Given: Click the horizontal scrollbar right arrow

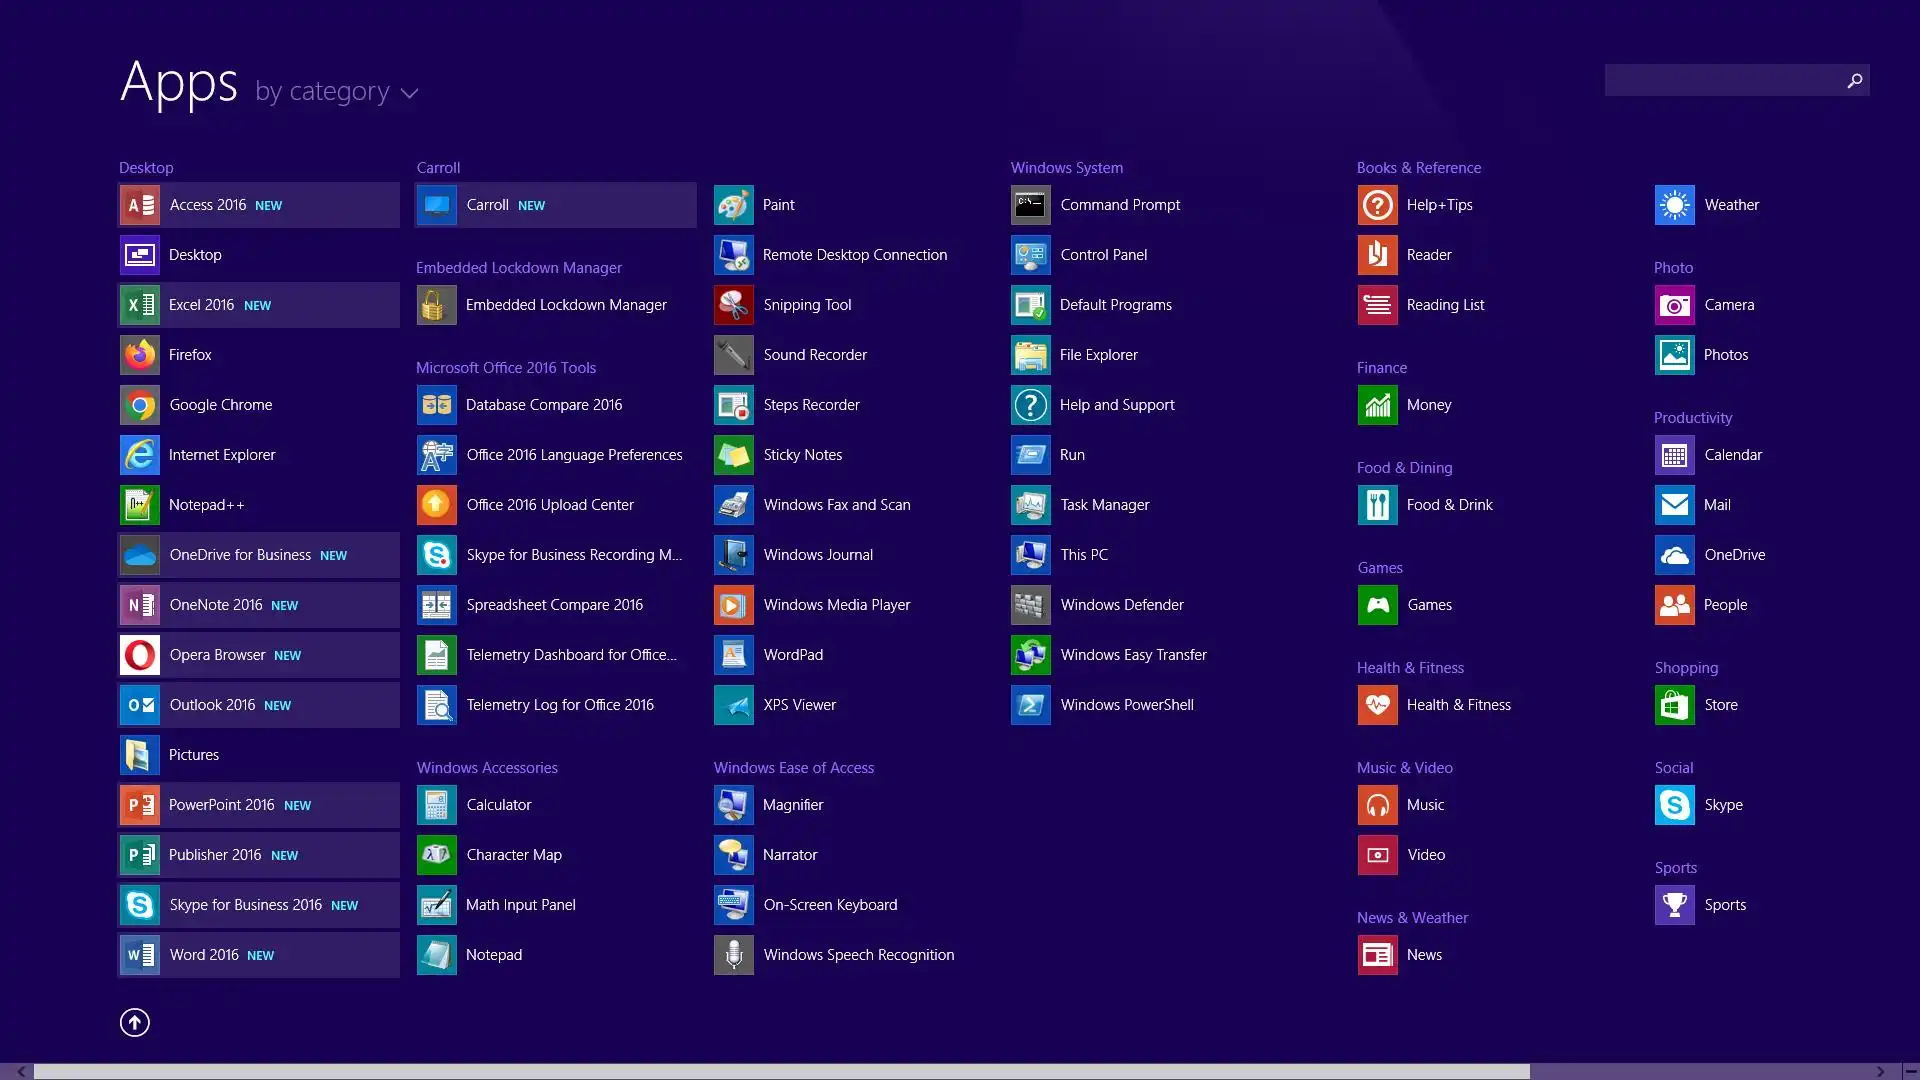Looking at the screenshot, I should pyautogui.click(x=1880, y=1071).
